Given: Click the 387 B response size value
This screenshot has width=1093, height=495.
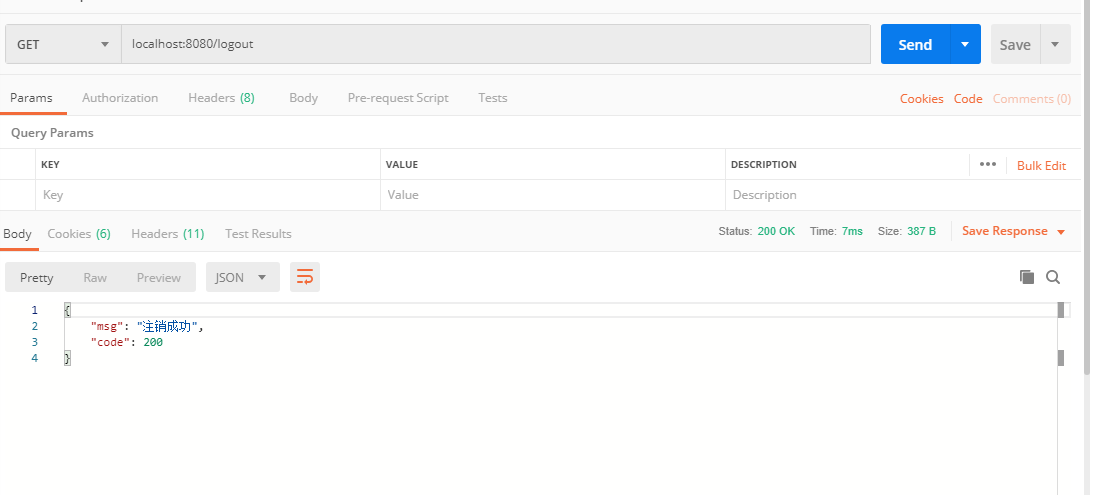Looking at the screenshot, I should tap(922, 231).
